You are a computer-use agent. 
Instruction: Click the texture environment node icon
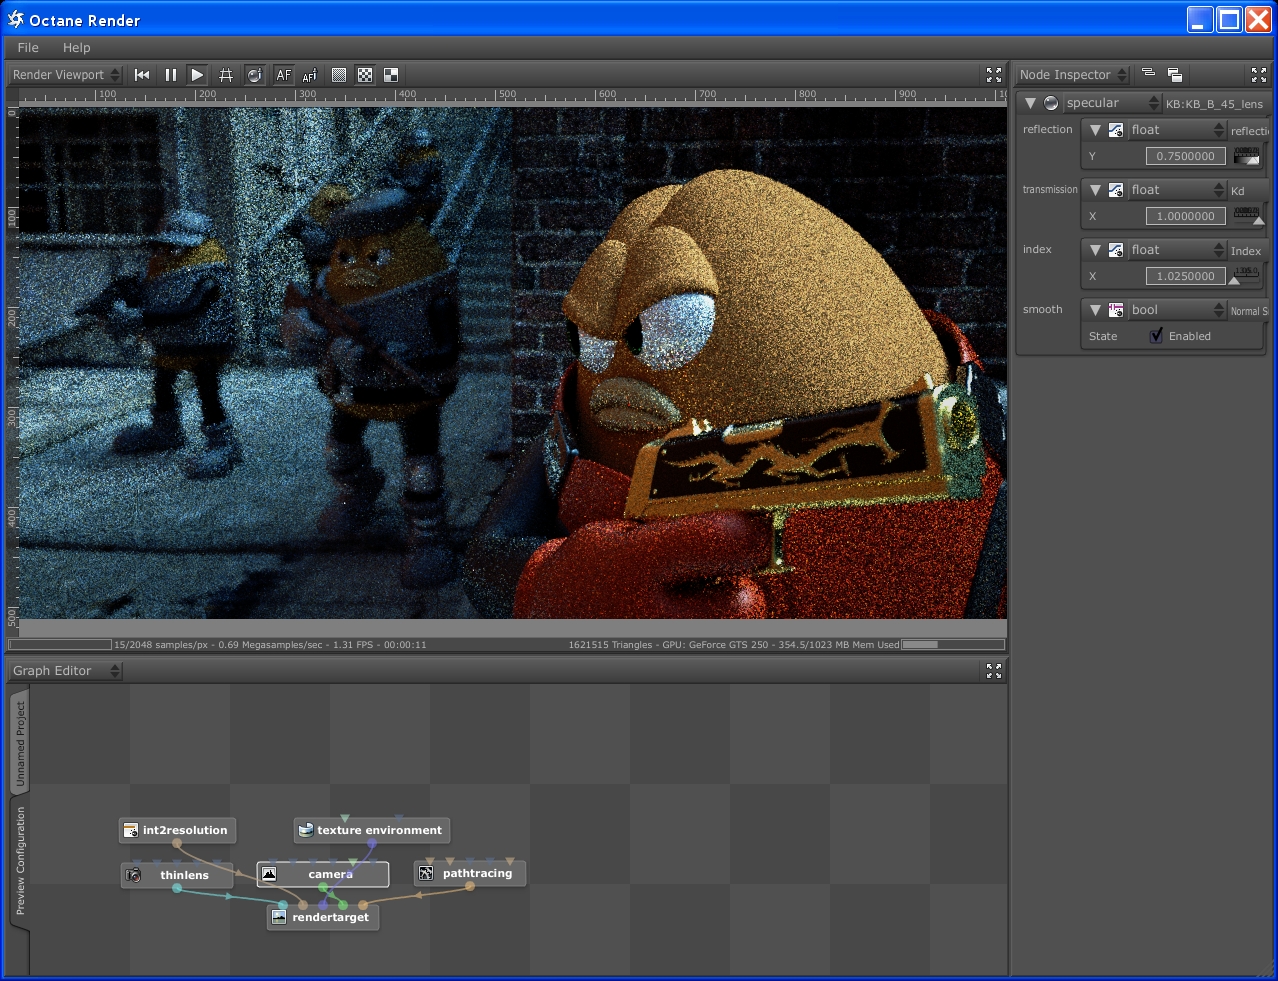click(306, 830)
